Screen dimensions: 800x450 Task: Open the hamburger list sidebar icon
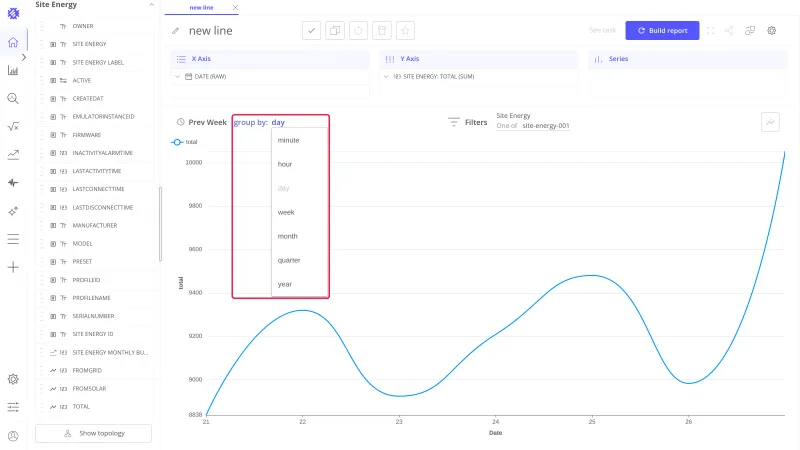pyautogui.click(x=13, y=239)
